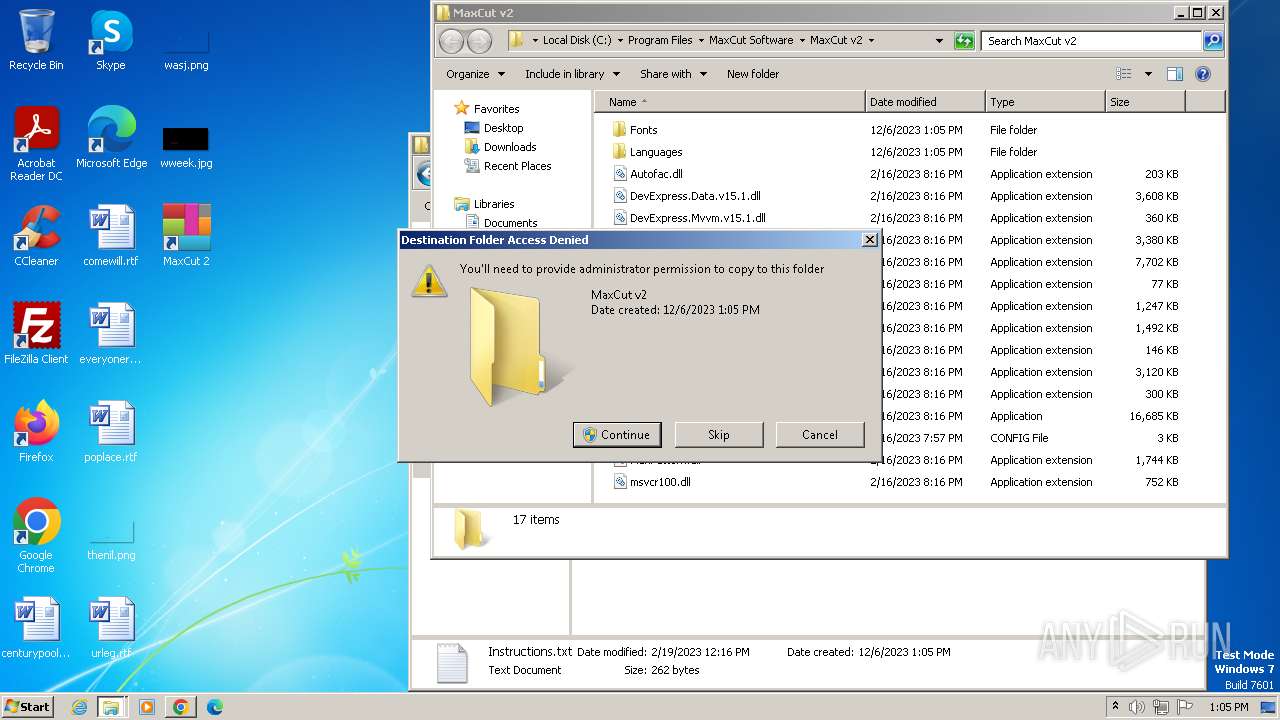The image size is (1280, 720).
Task: Open the Share with dropdown
Action: click(x=673, y=74)
